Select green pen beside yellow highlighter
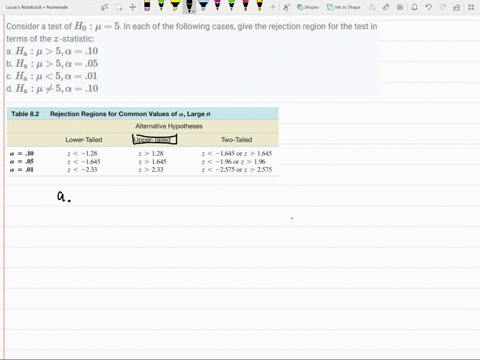The height and width of the screenshot is (360, 480). 161,6
